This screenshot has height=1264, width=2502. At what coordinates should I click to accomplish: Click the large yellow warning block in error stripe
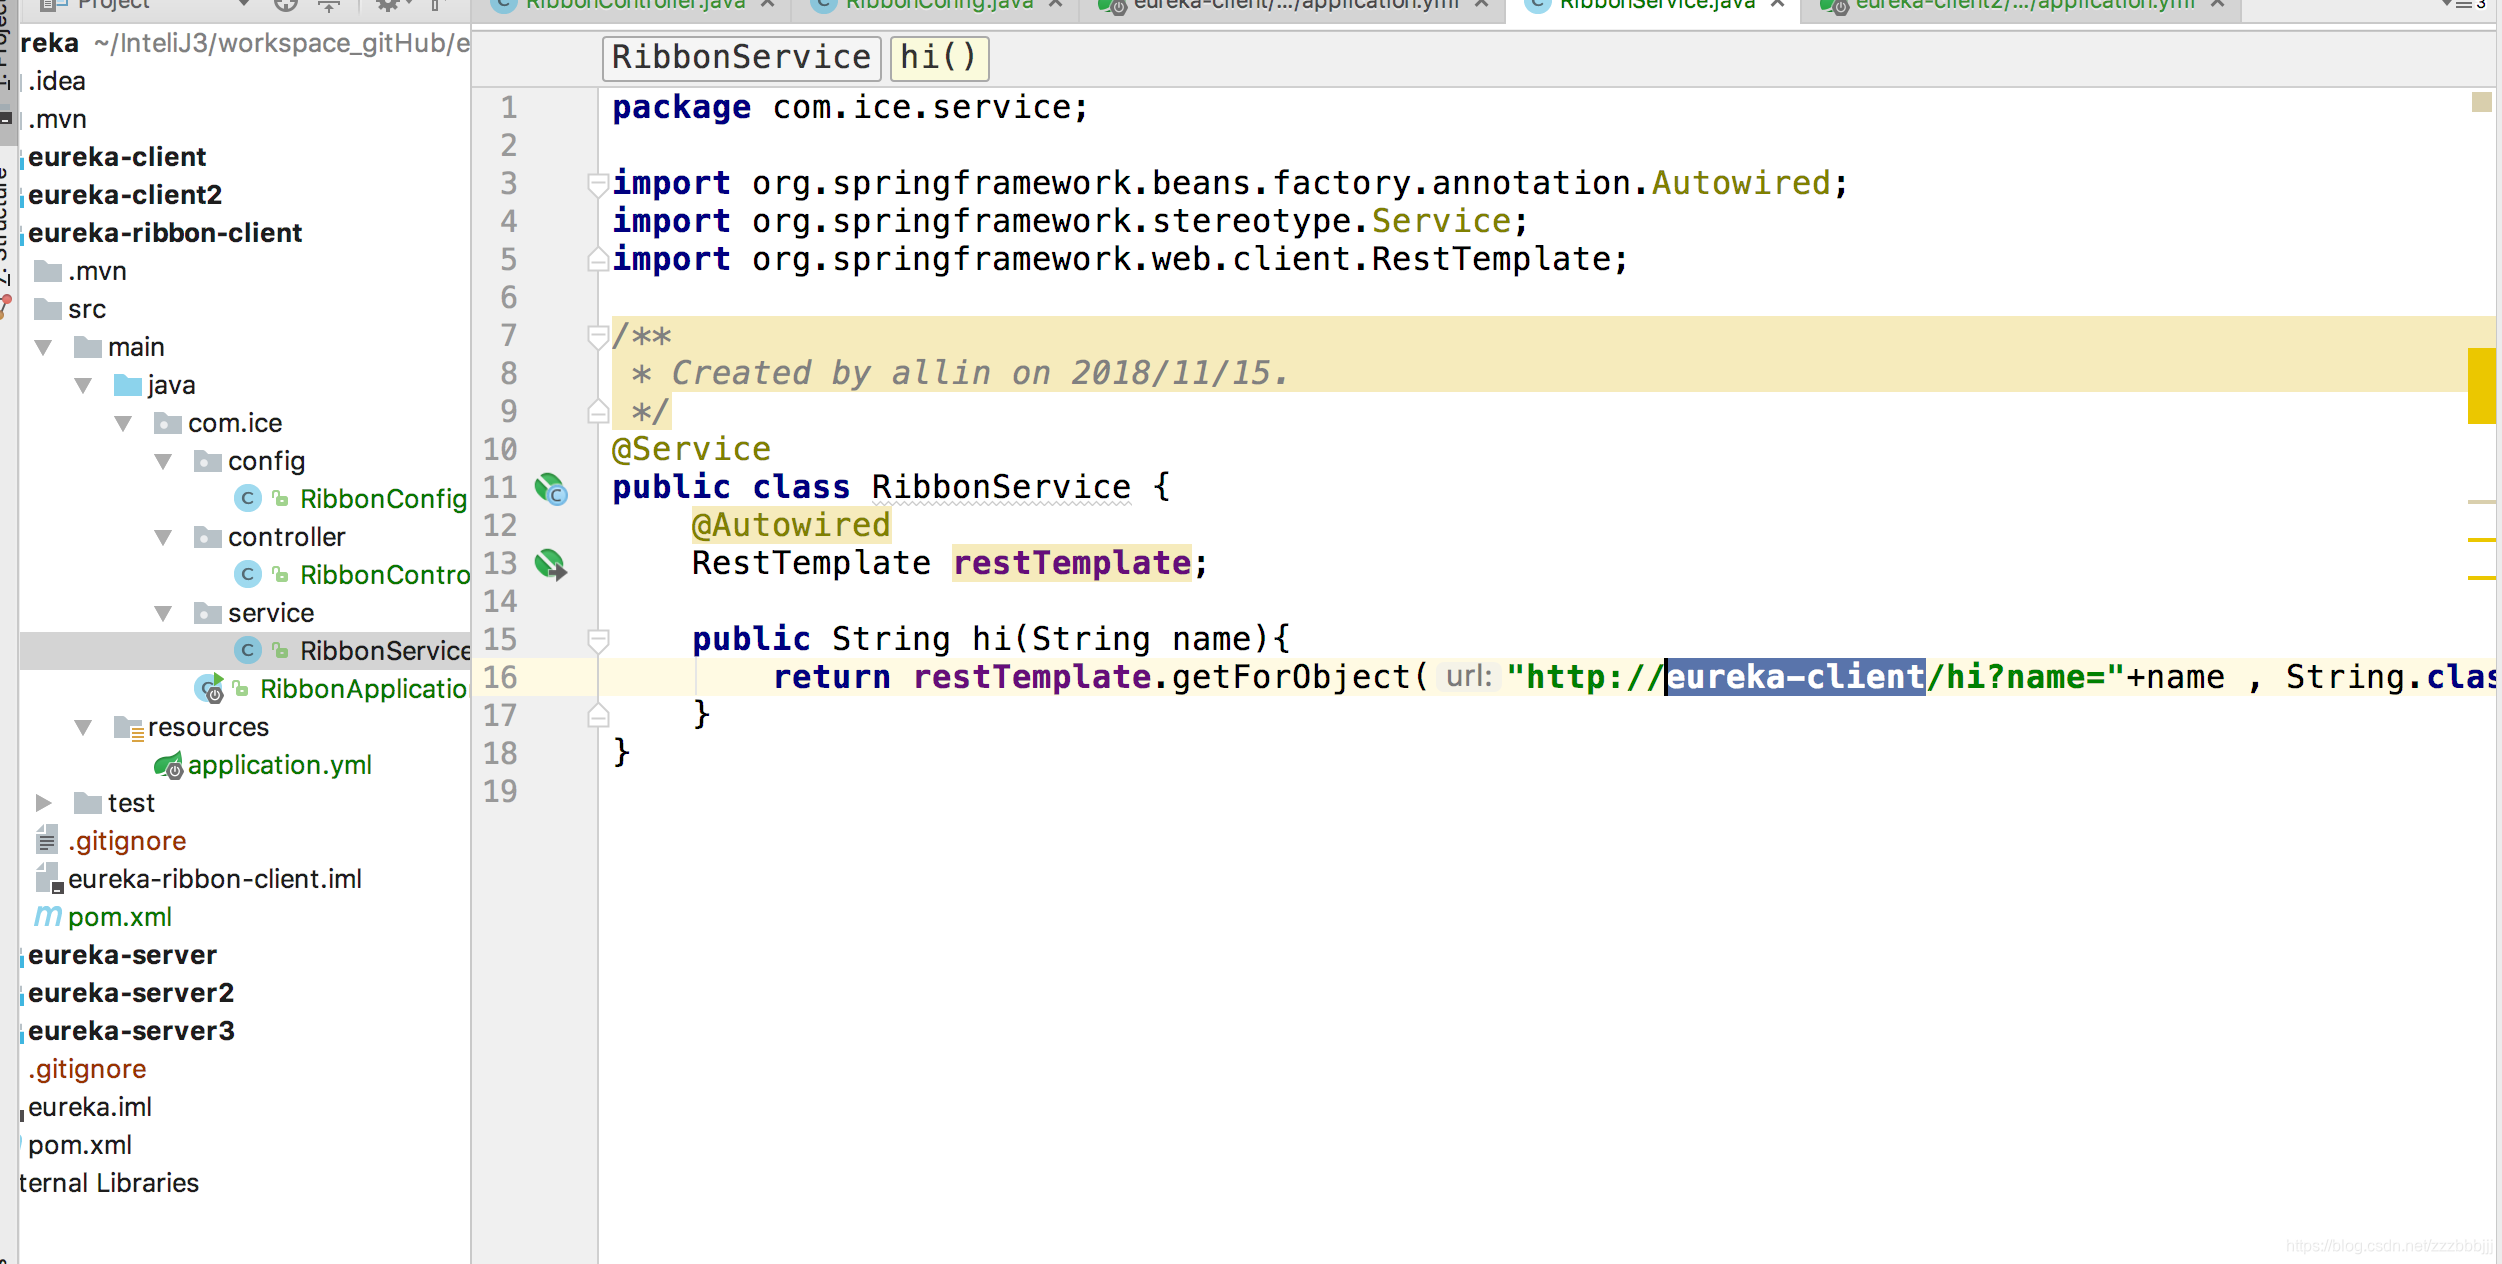[2482, 386]
